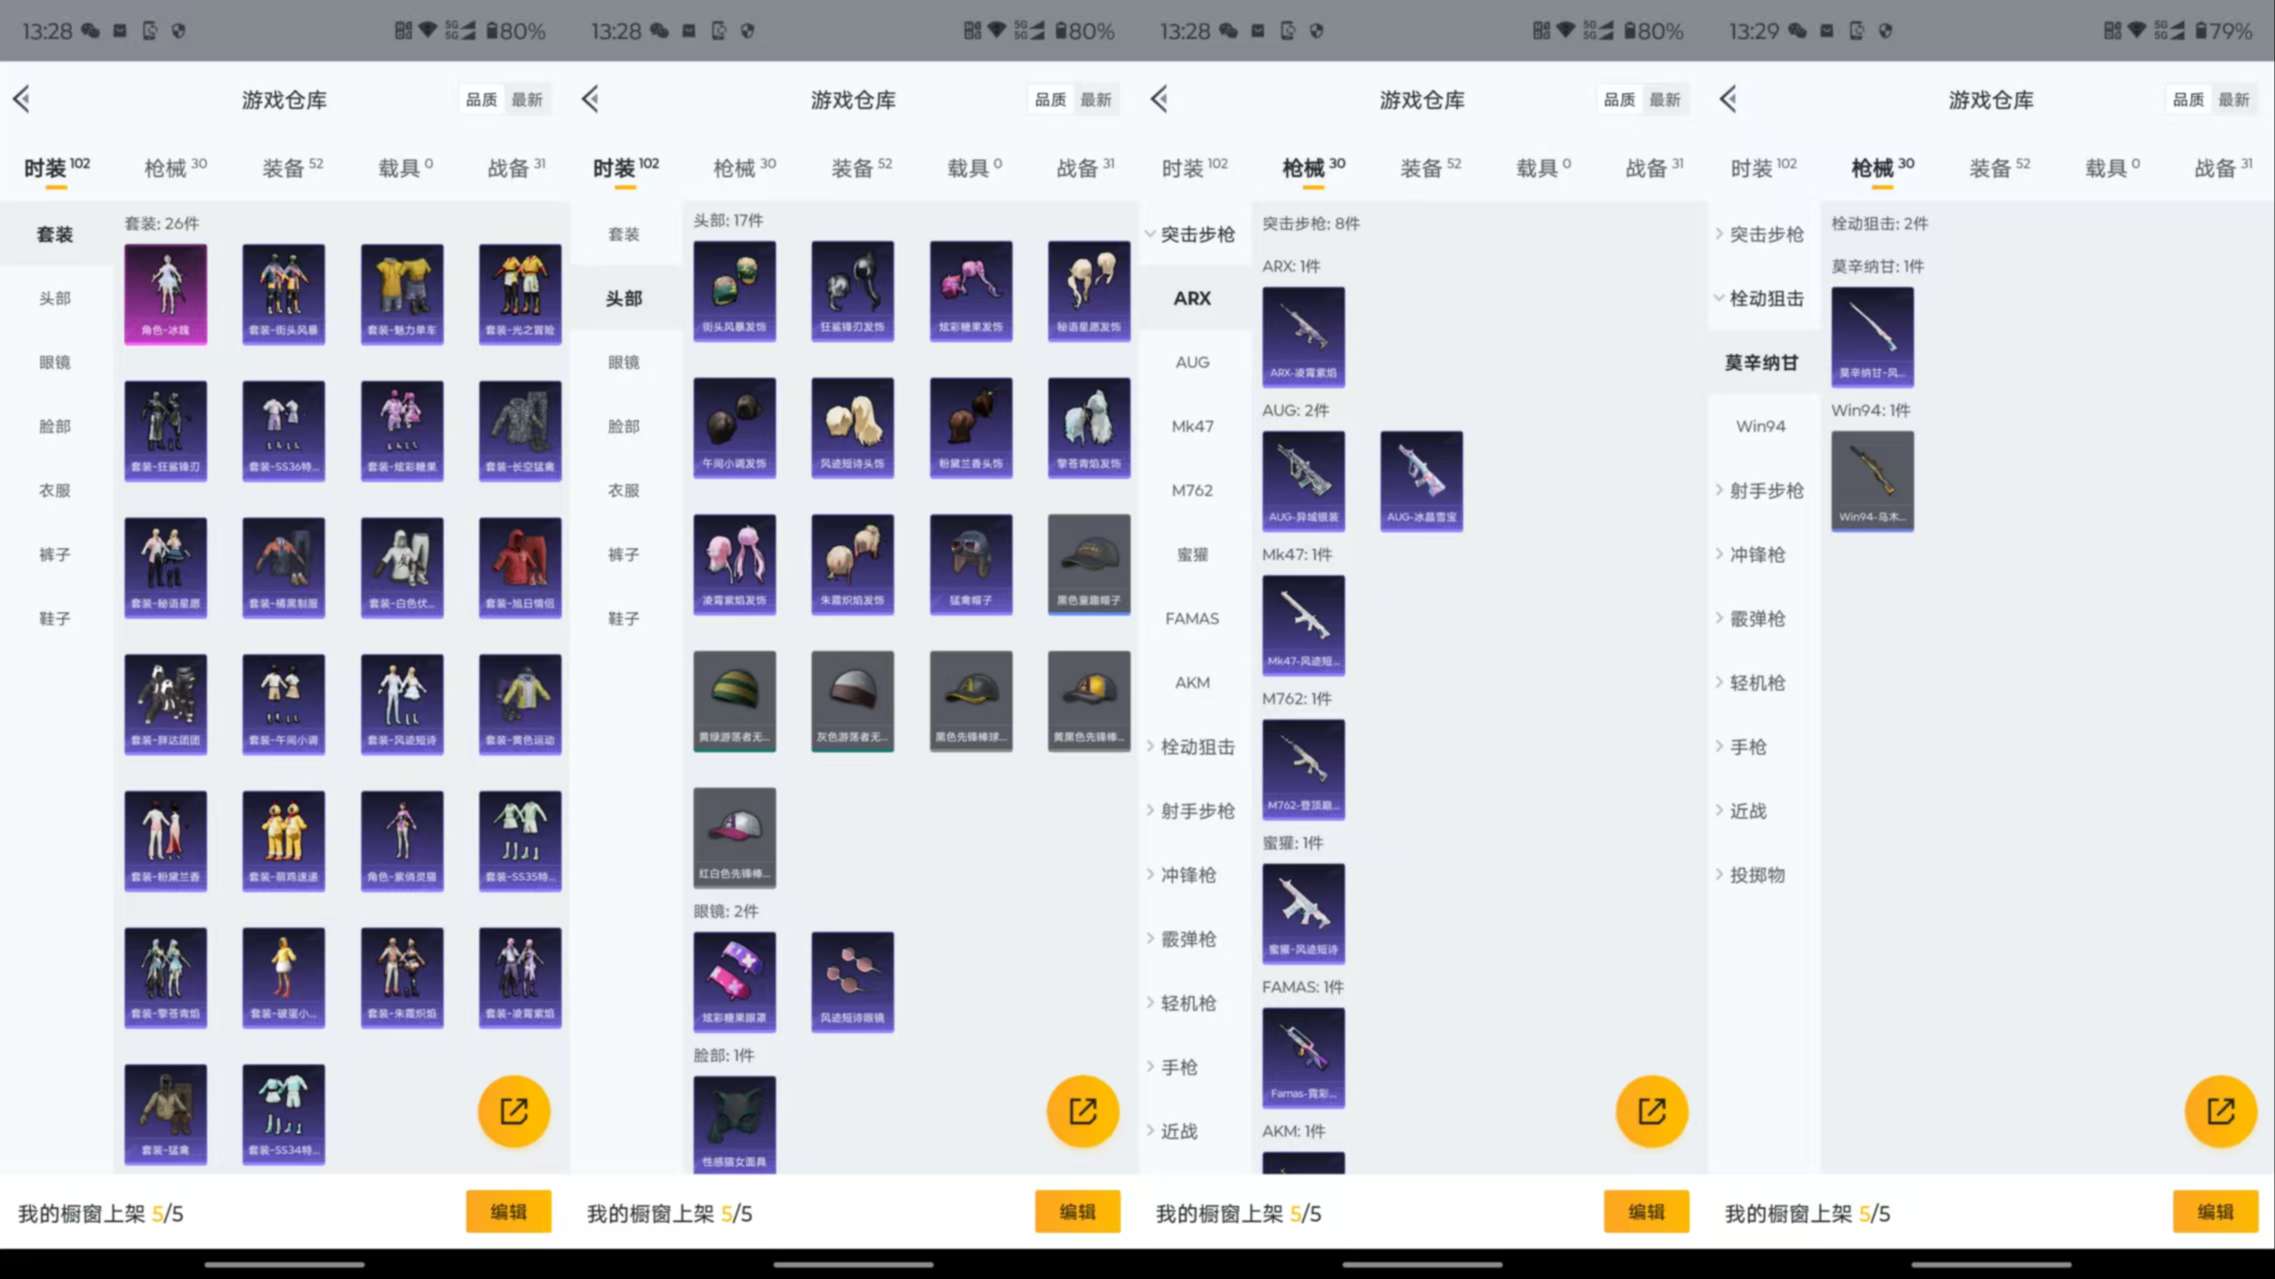Viewport: 2275px width, 1279px height.
Task: Tap the orange share icon on rightmost screen
Action: tap(2220, 1111)
